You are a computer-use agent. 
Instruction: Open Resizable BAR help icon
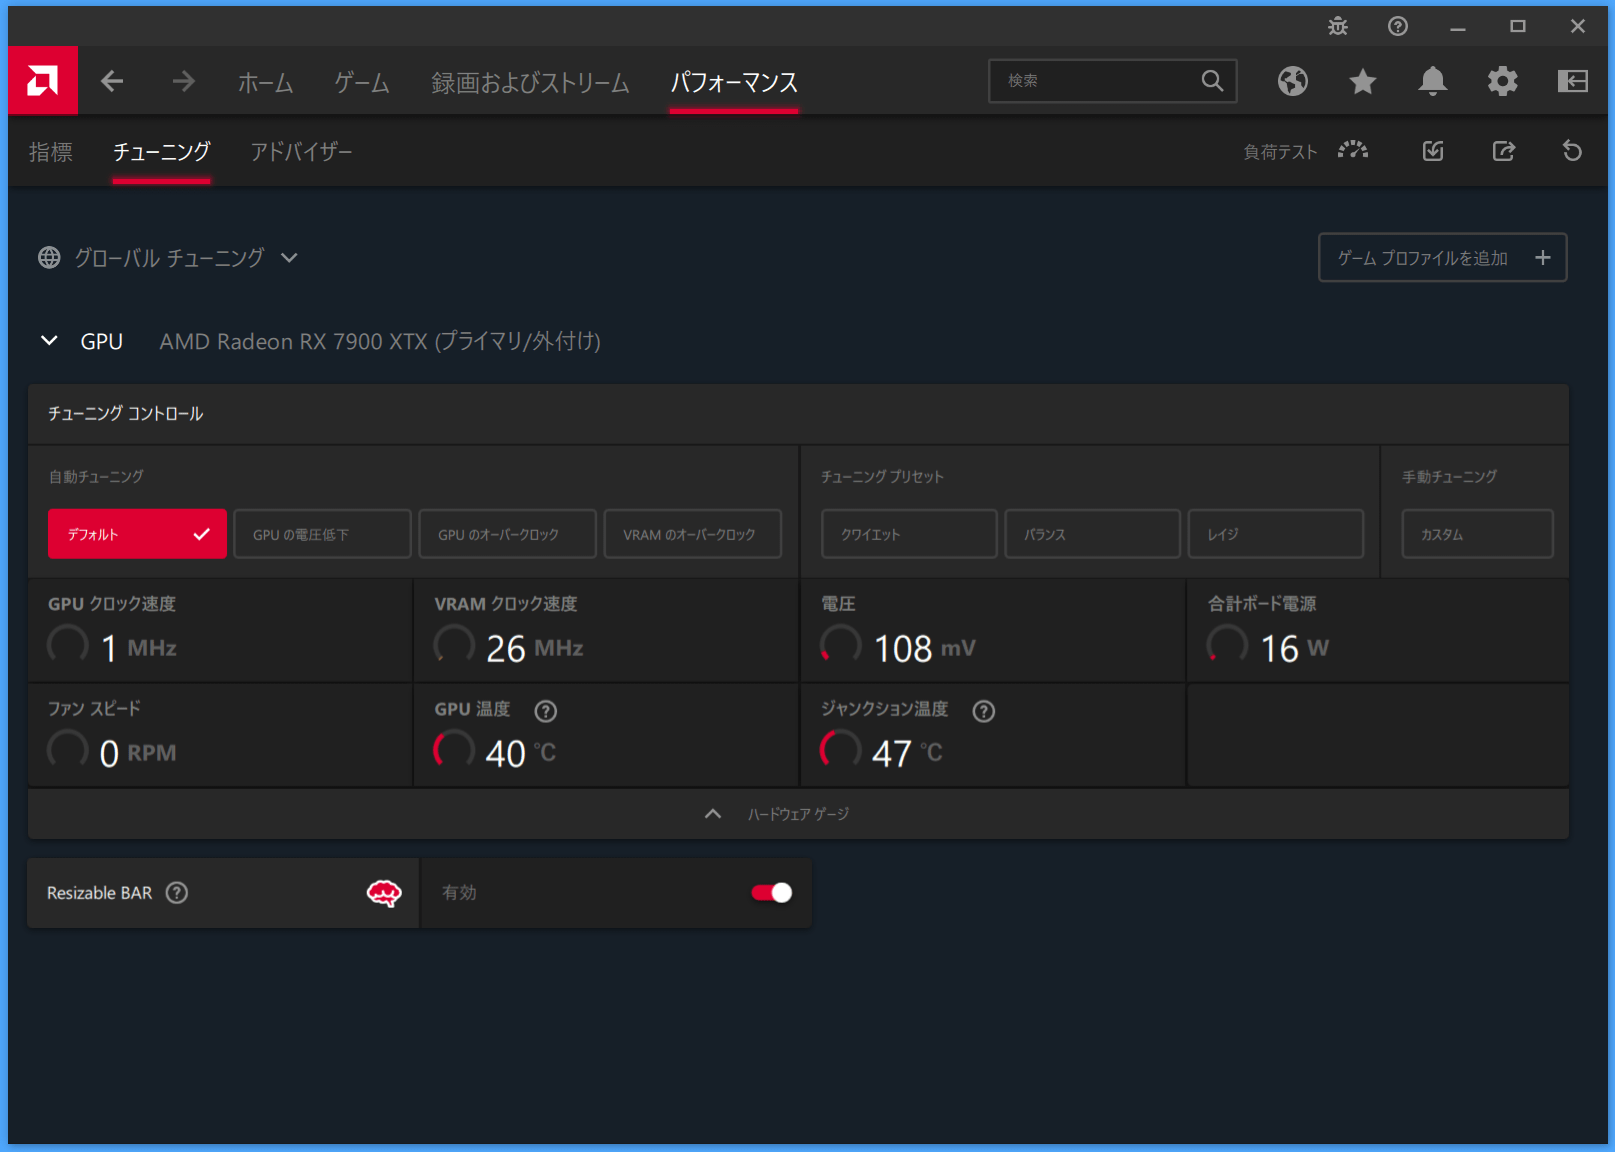pos(177,893)
